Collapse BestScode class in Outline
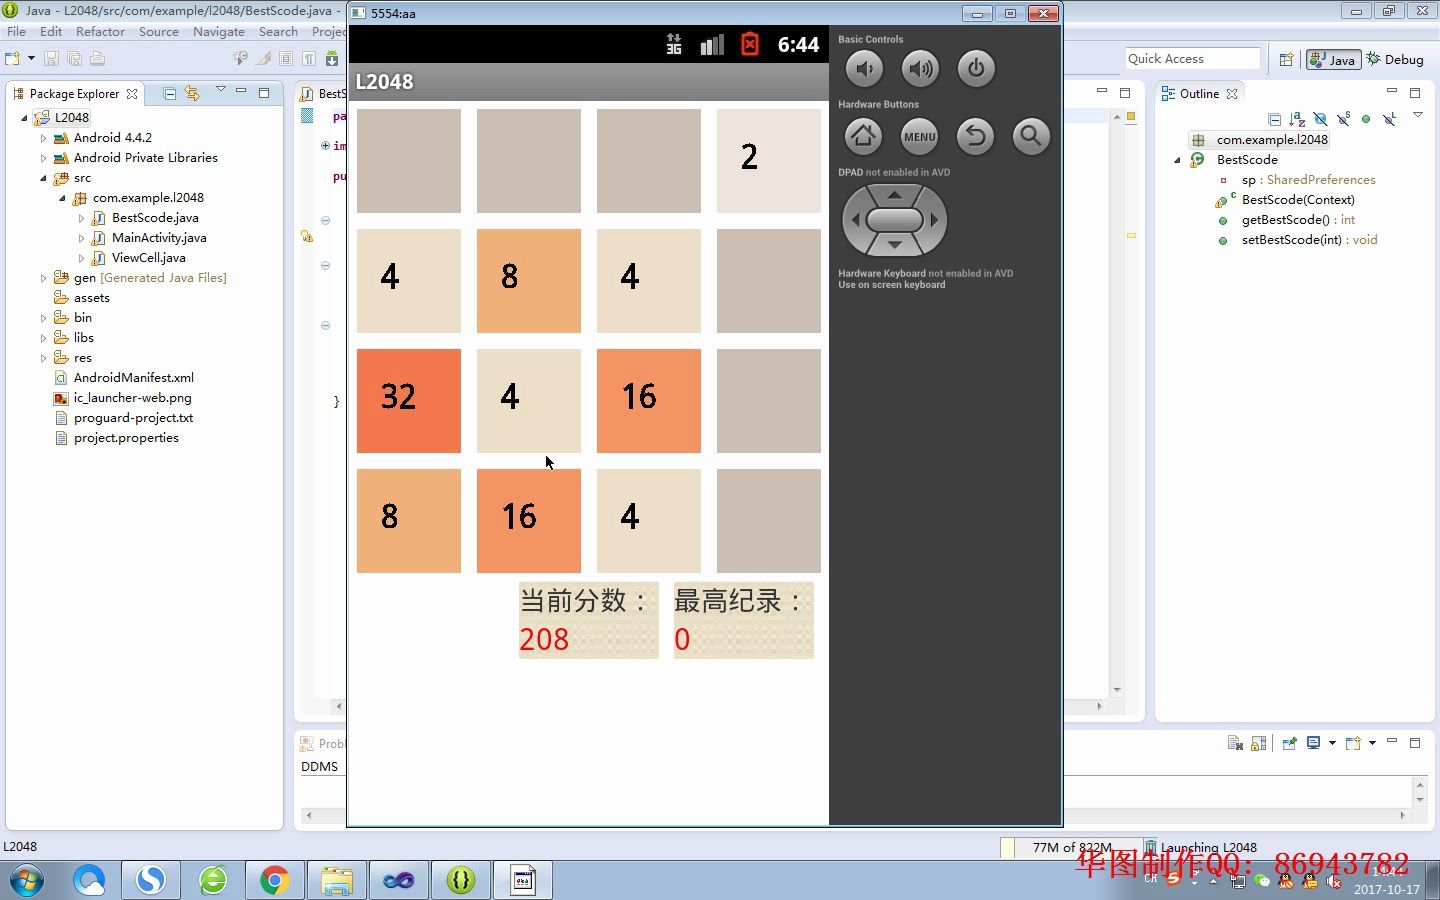This screenshot has width=1440, height=900. [1177, 160]
